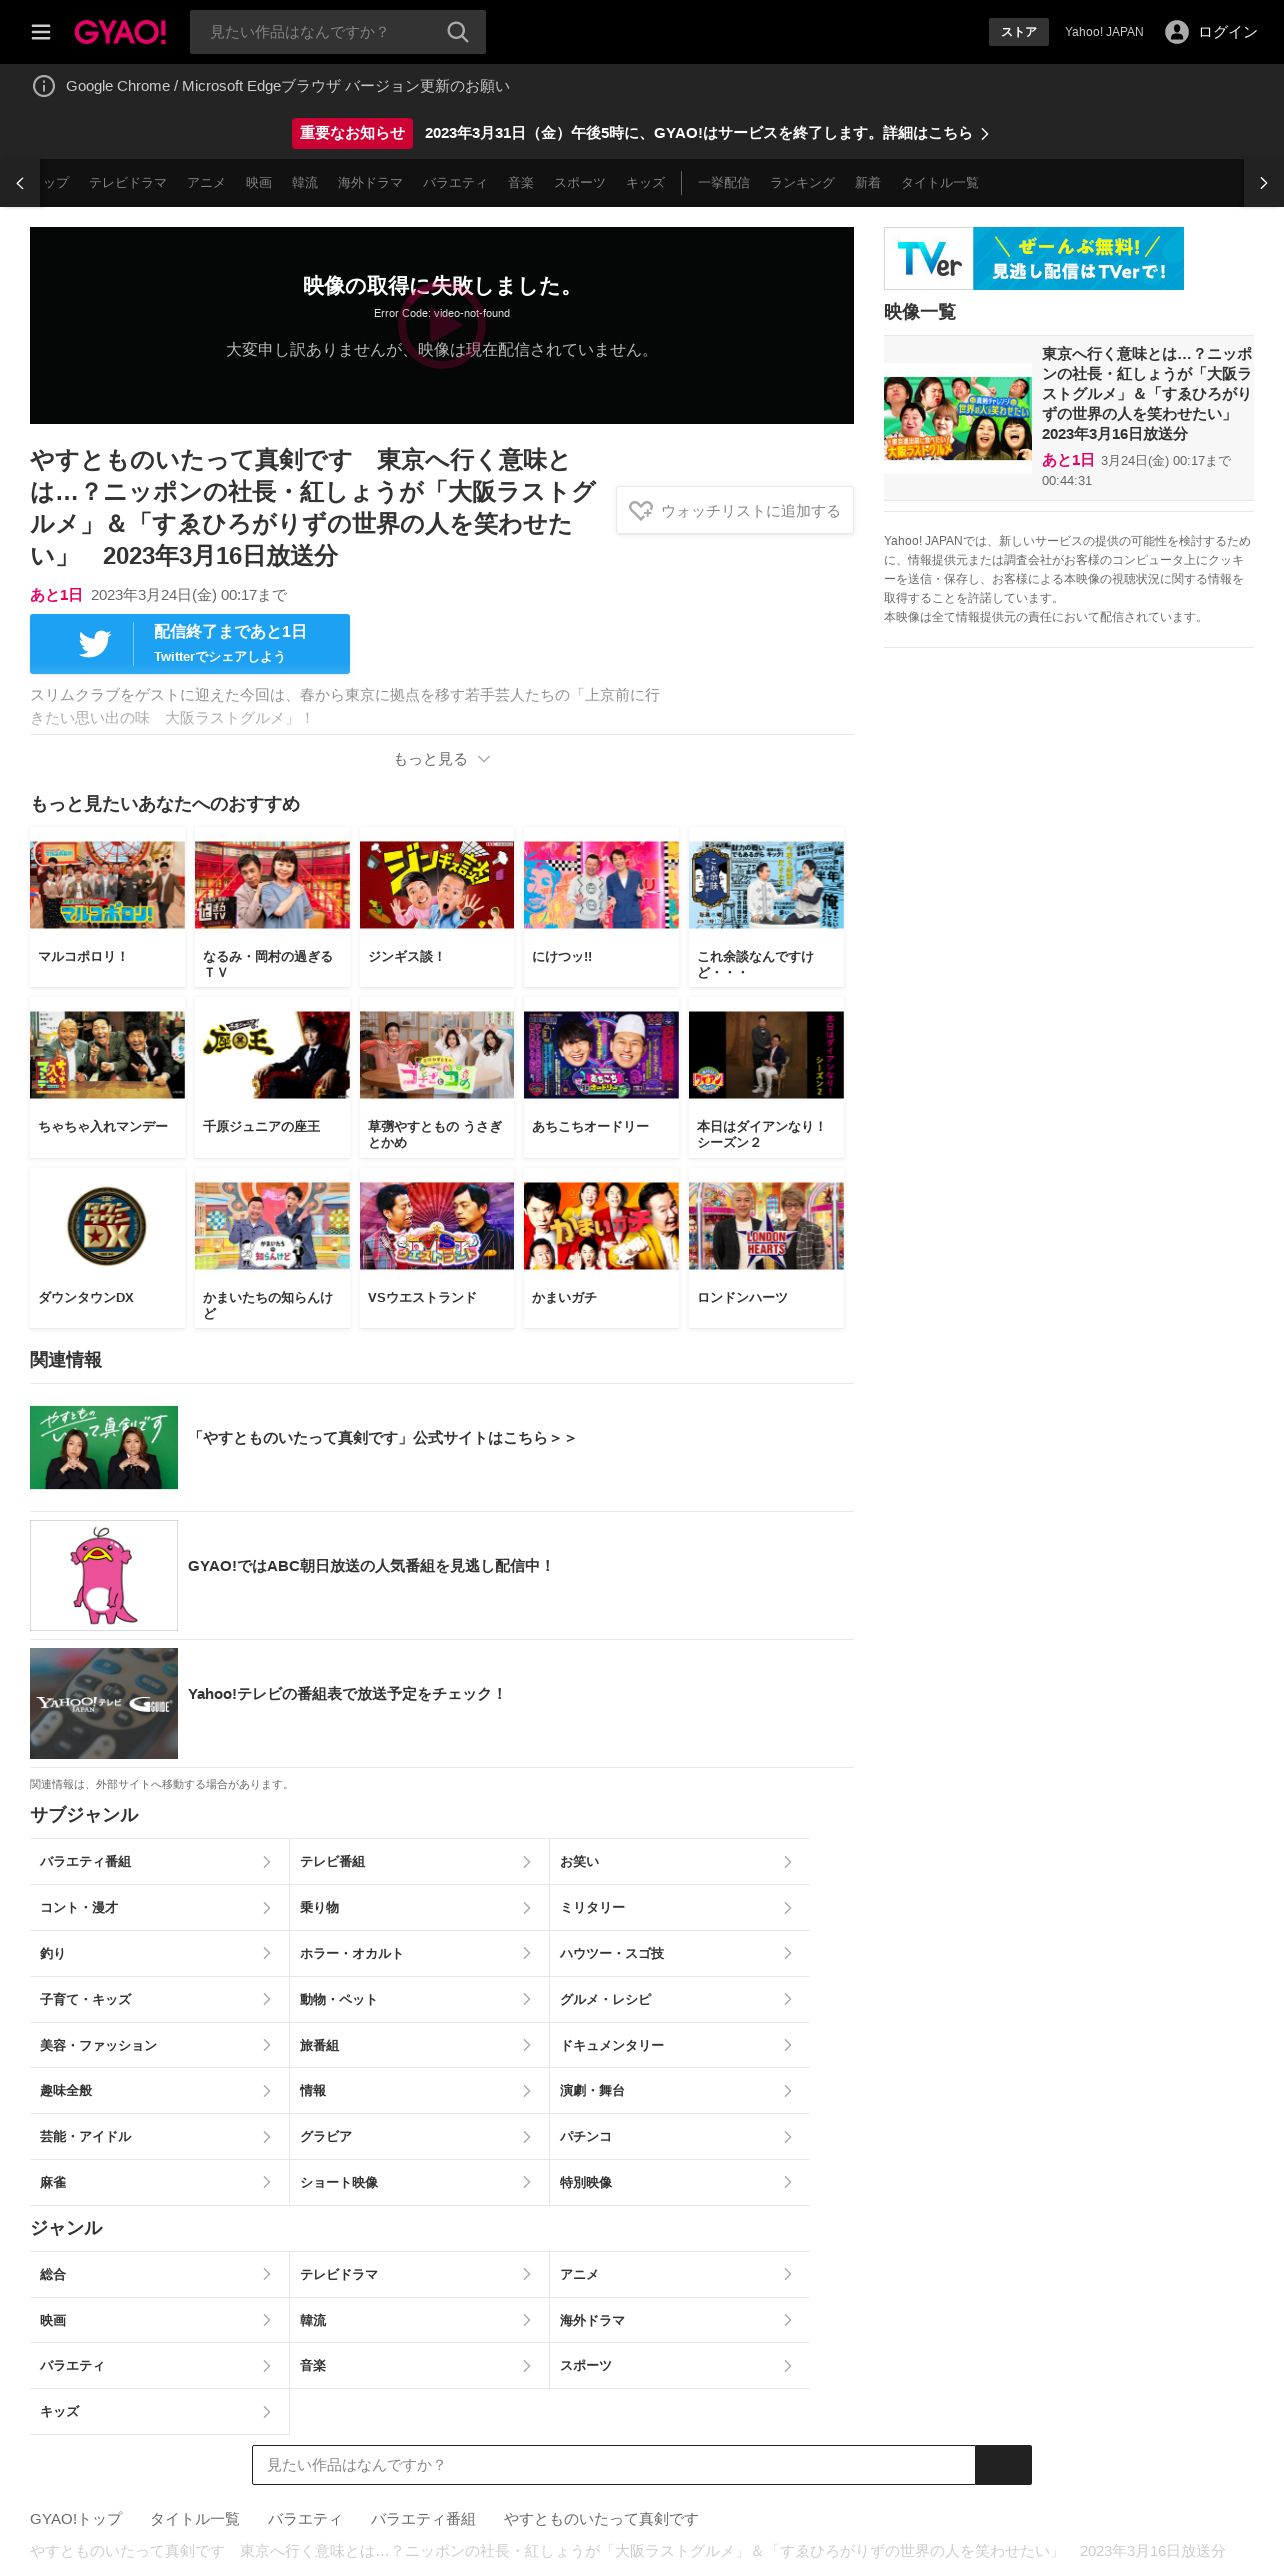
Task: Click the bottom search input field
Action: tap(614, 2465)
